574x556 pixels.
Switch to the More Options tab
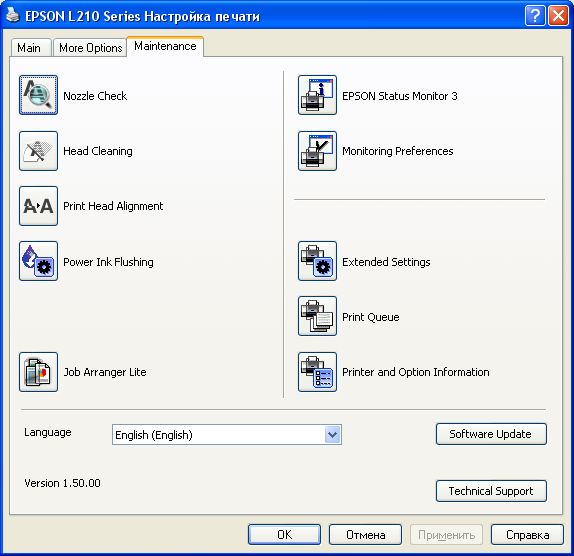pyautogui.click(x=90, y=48)
